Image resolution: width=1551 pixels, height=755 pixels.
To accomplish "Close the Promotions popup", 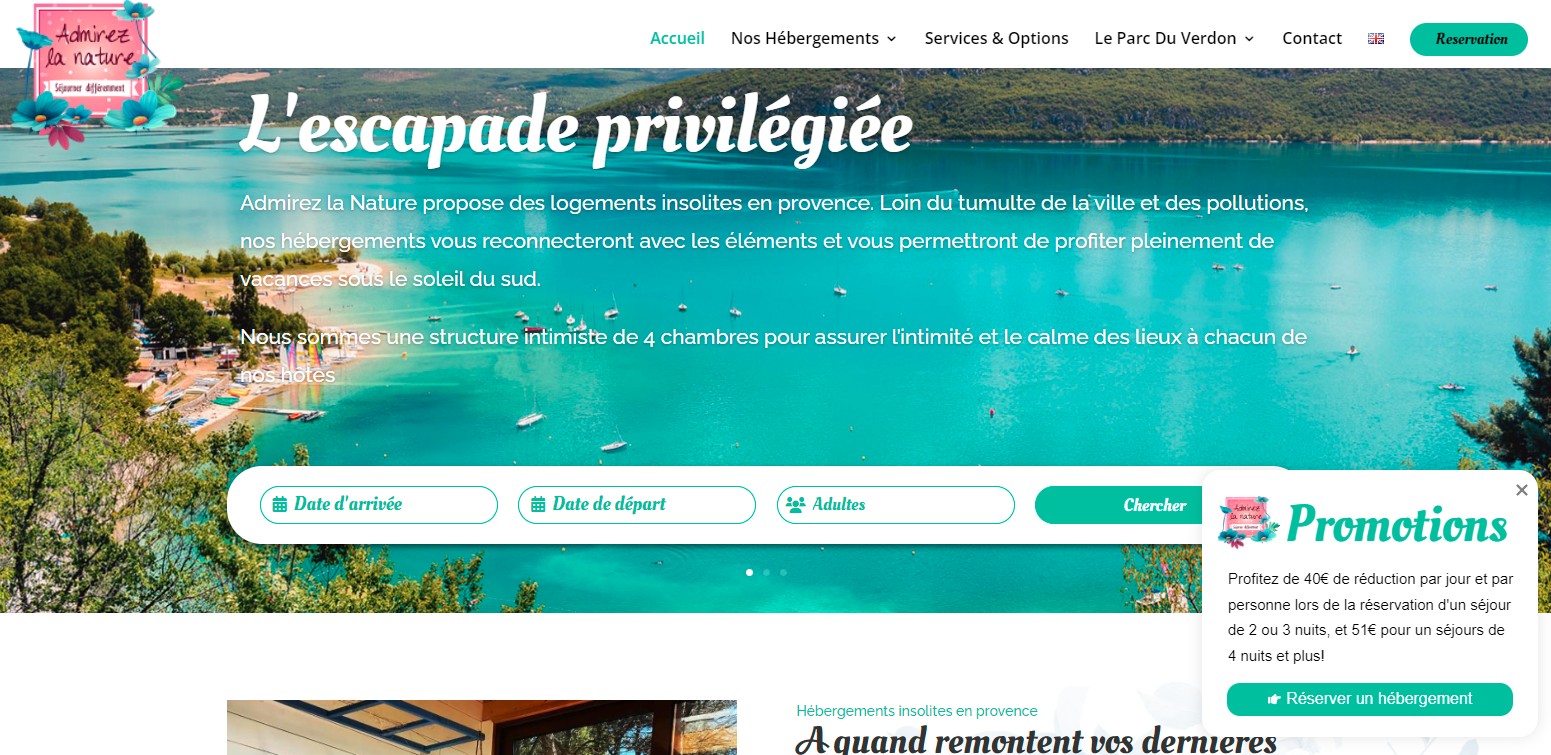I will [1522, 490].
